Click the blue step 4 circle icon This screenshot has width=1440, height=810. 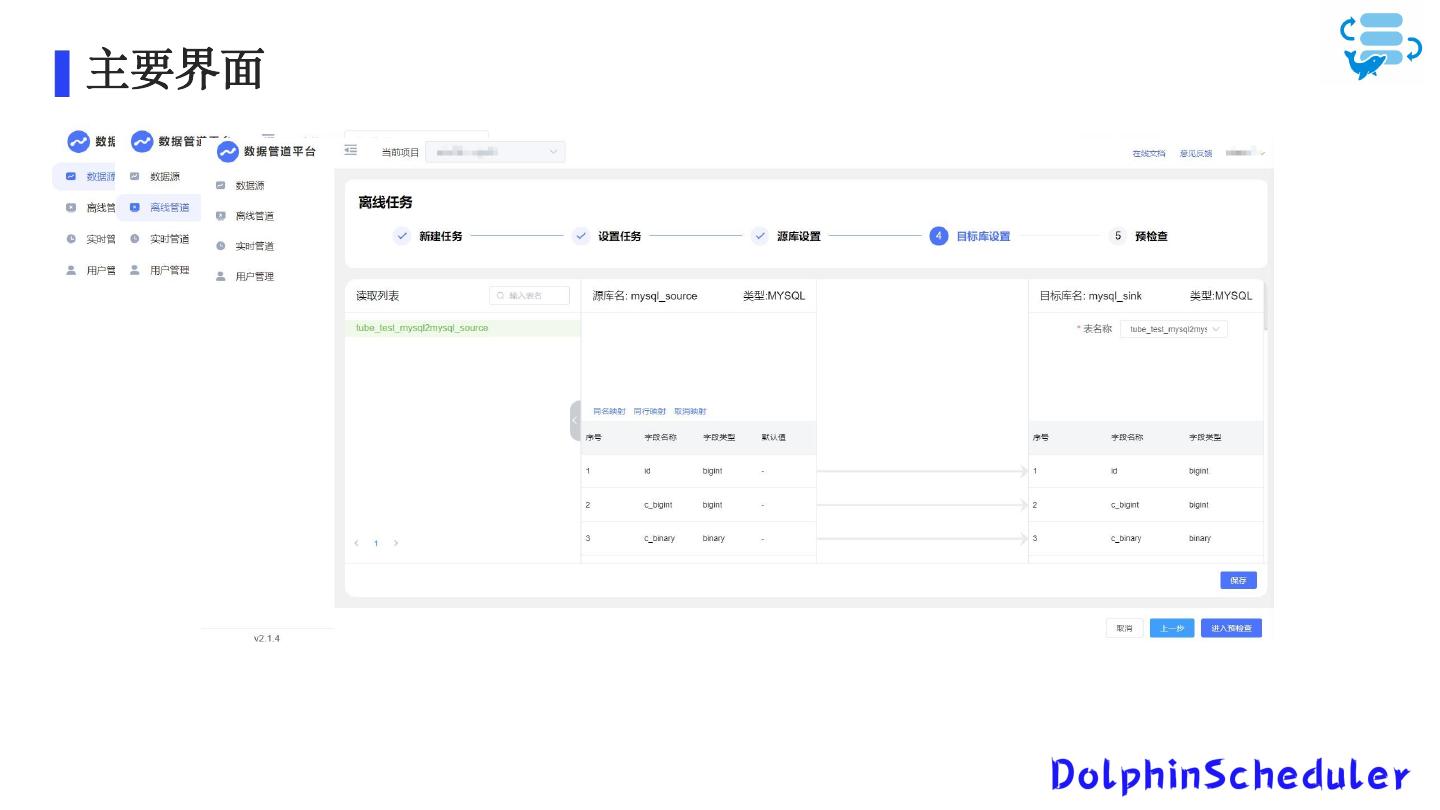point(938,236)
